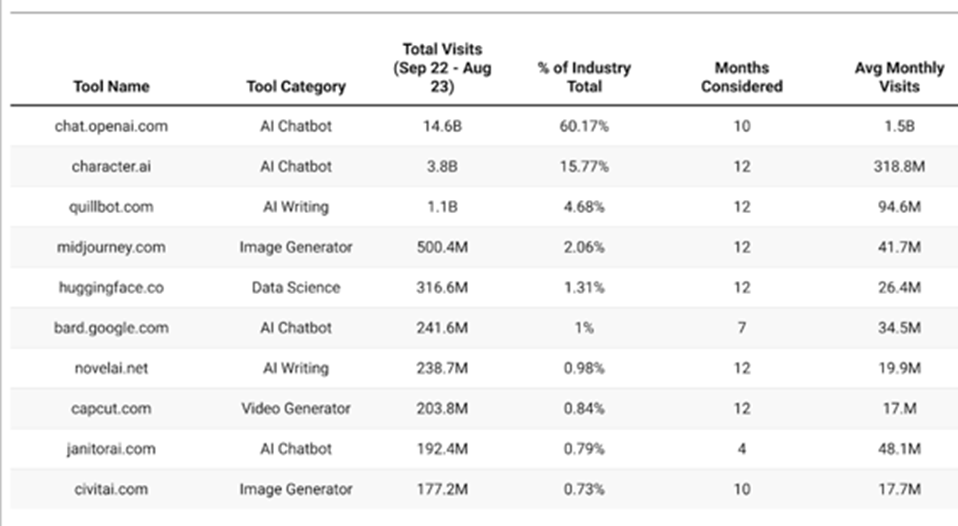Select the 318.8M average monthly visits cell
Viewport: 958px width, 526px height.
898,166
